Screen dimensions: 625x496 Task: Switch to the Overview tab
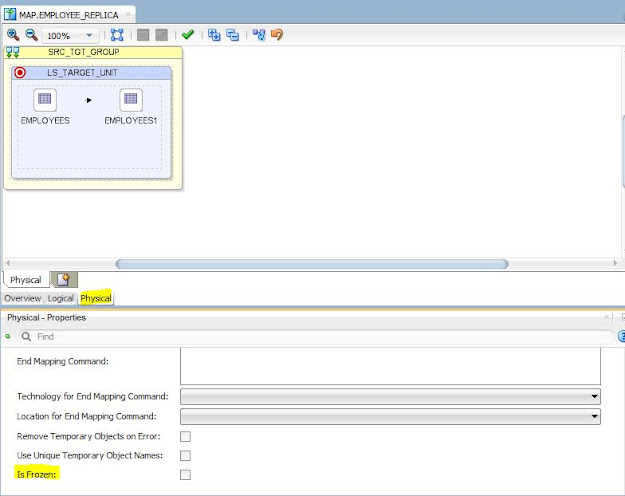point(23,298)
